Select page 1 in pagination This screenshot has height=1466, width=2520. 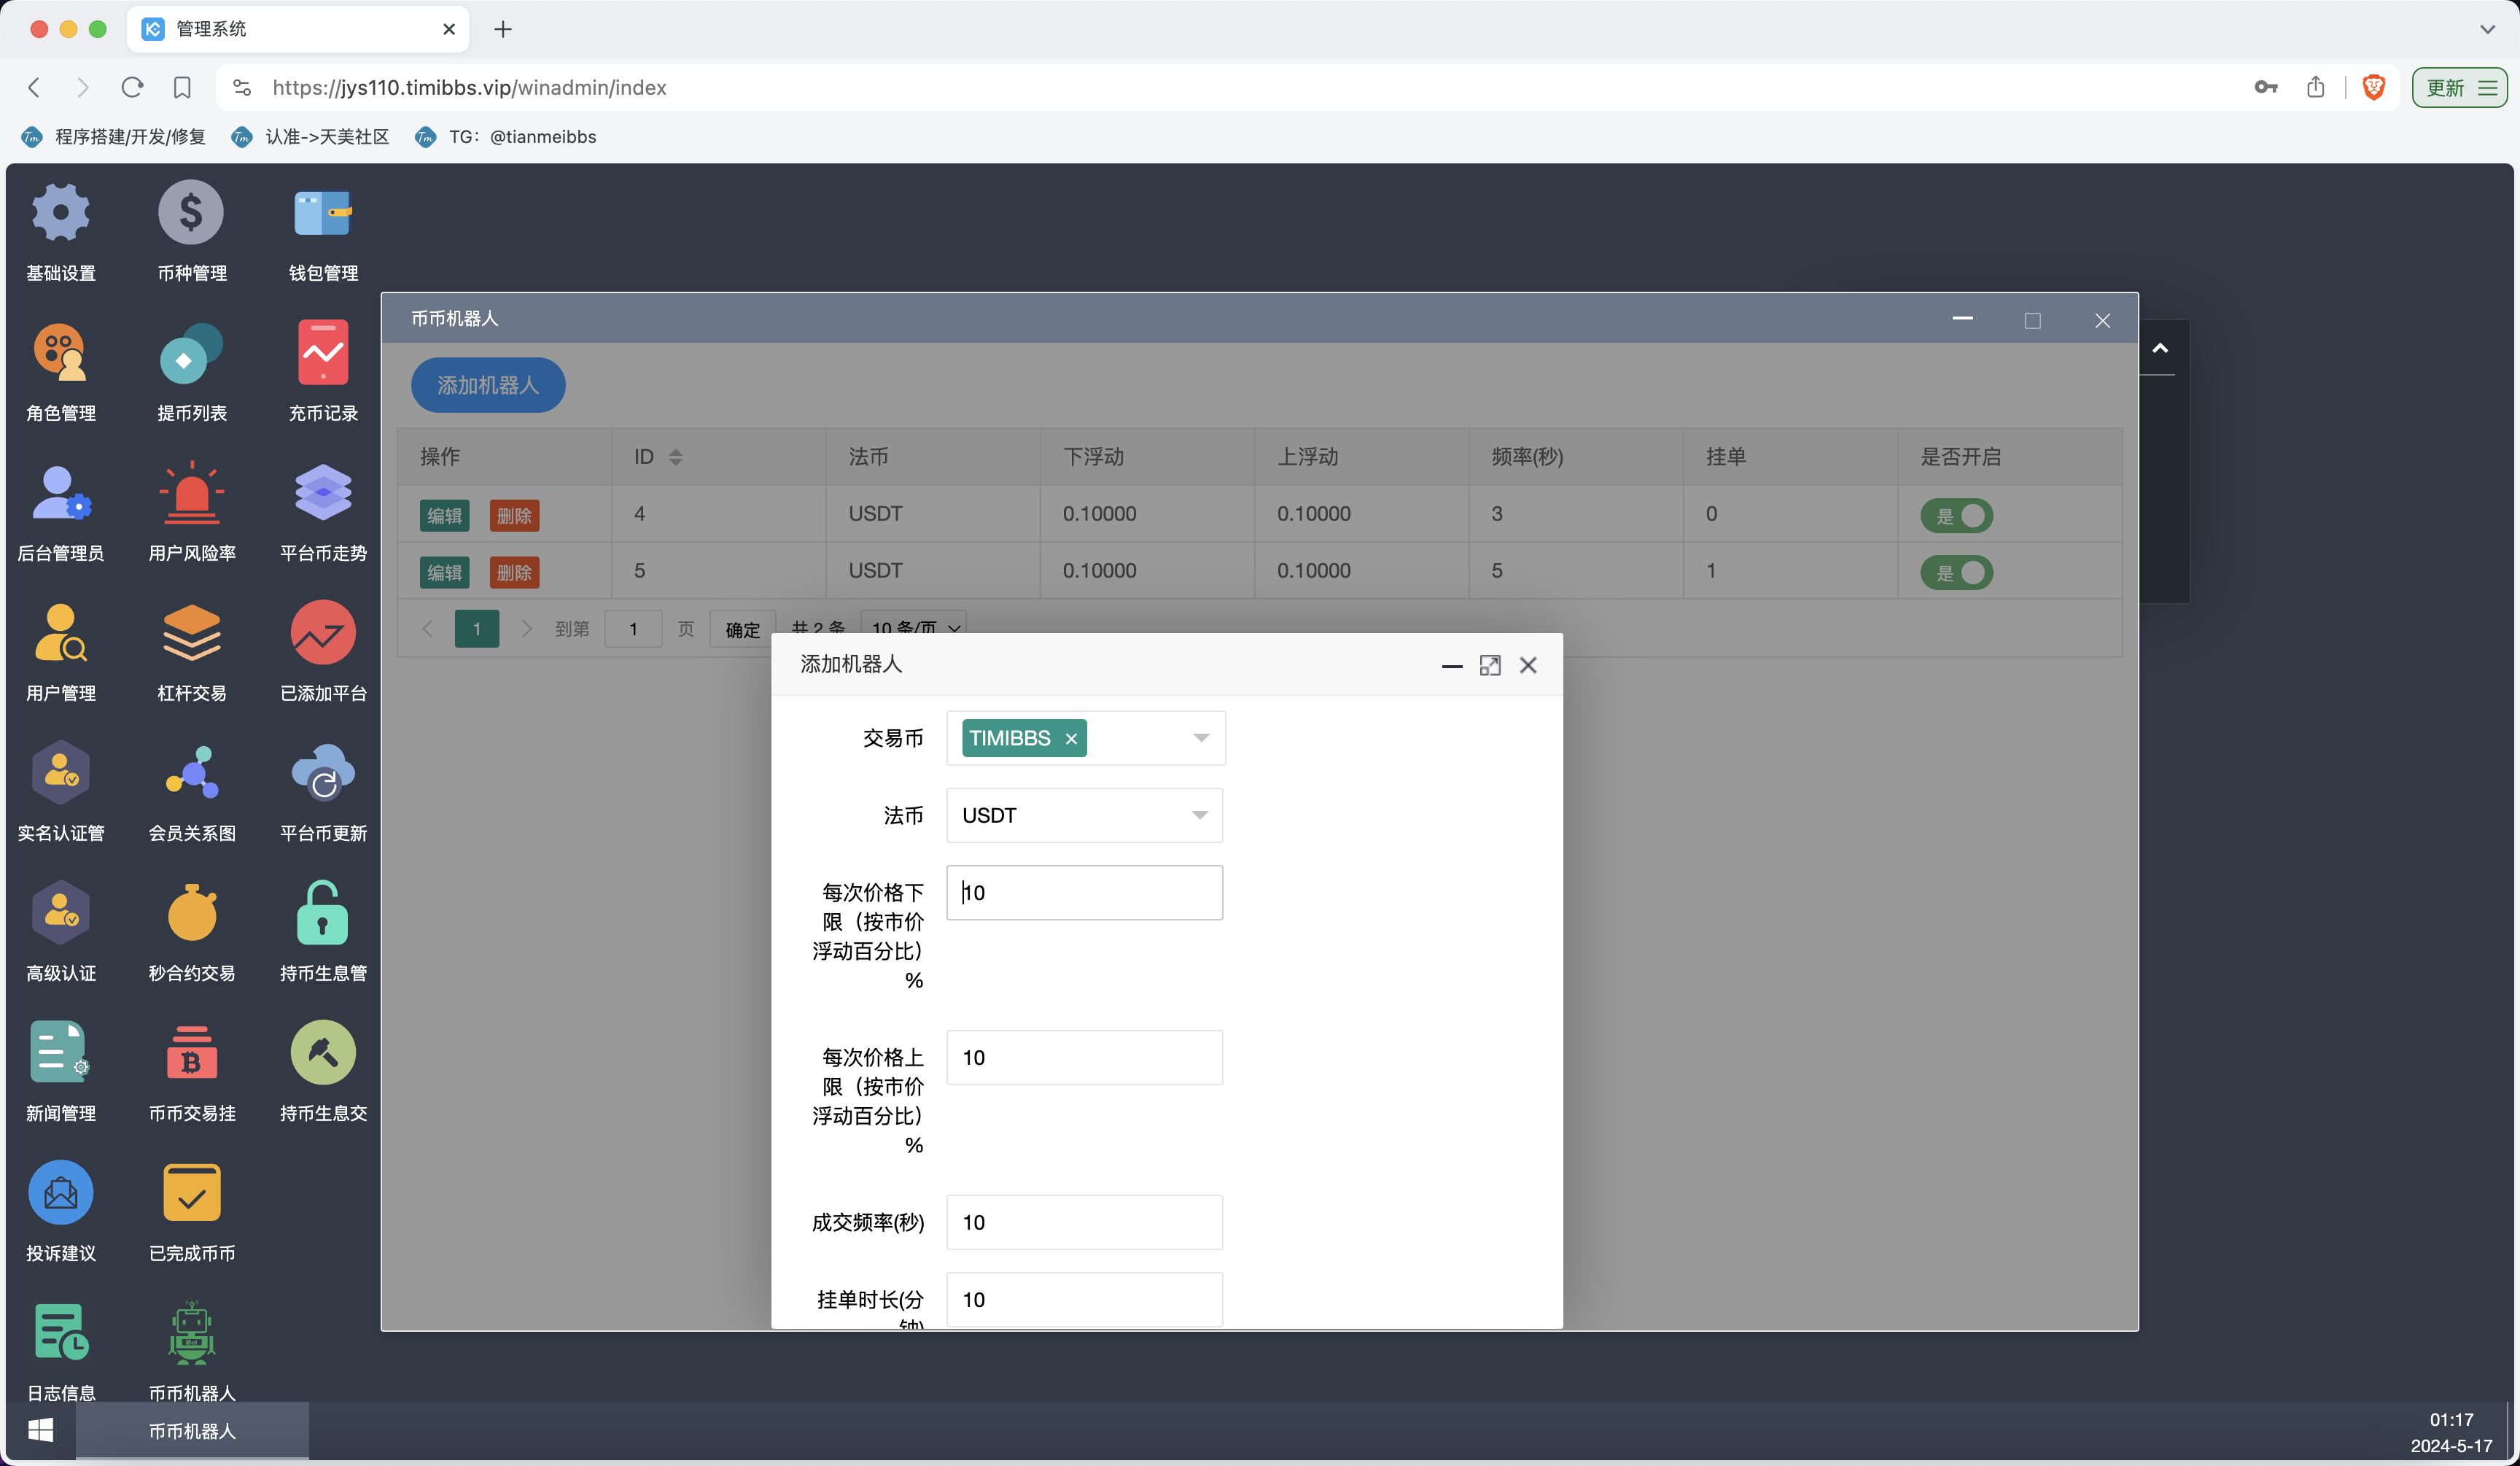[x=477, y=629]
